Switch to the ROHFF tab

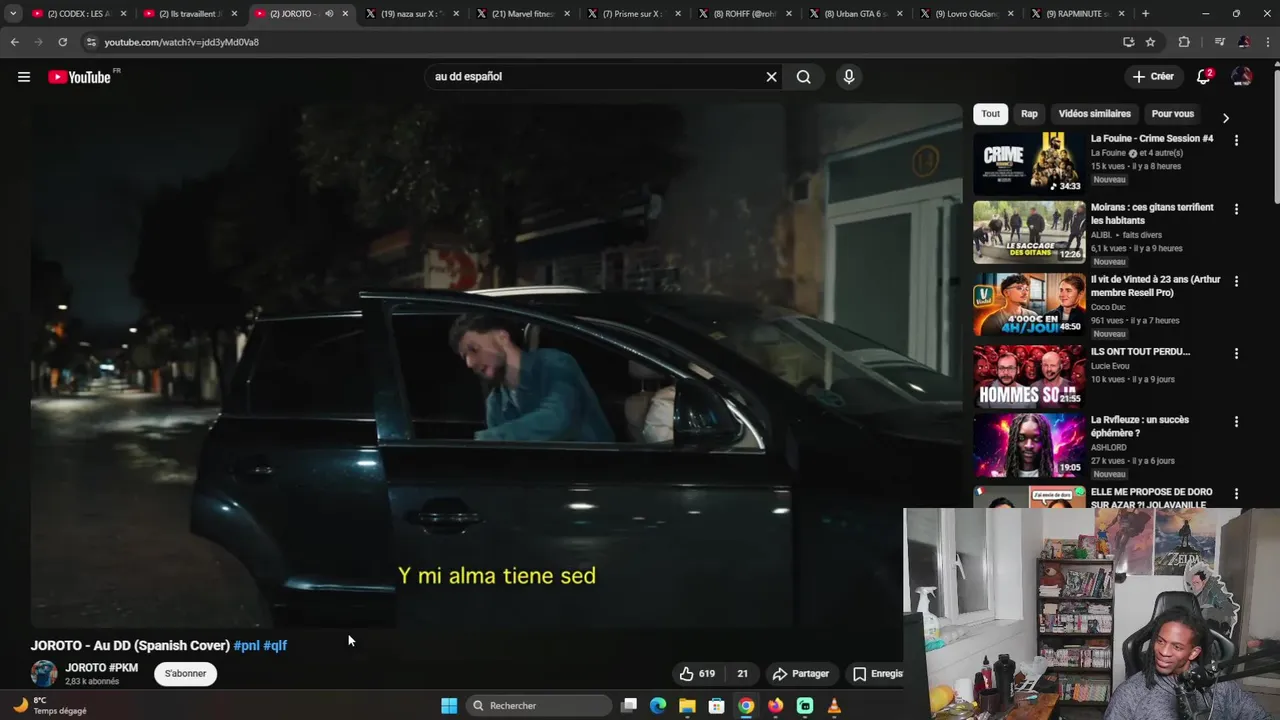coord(745,14)
